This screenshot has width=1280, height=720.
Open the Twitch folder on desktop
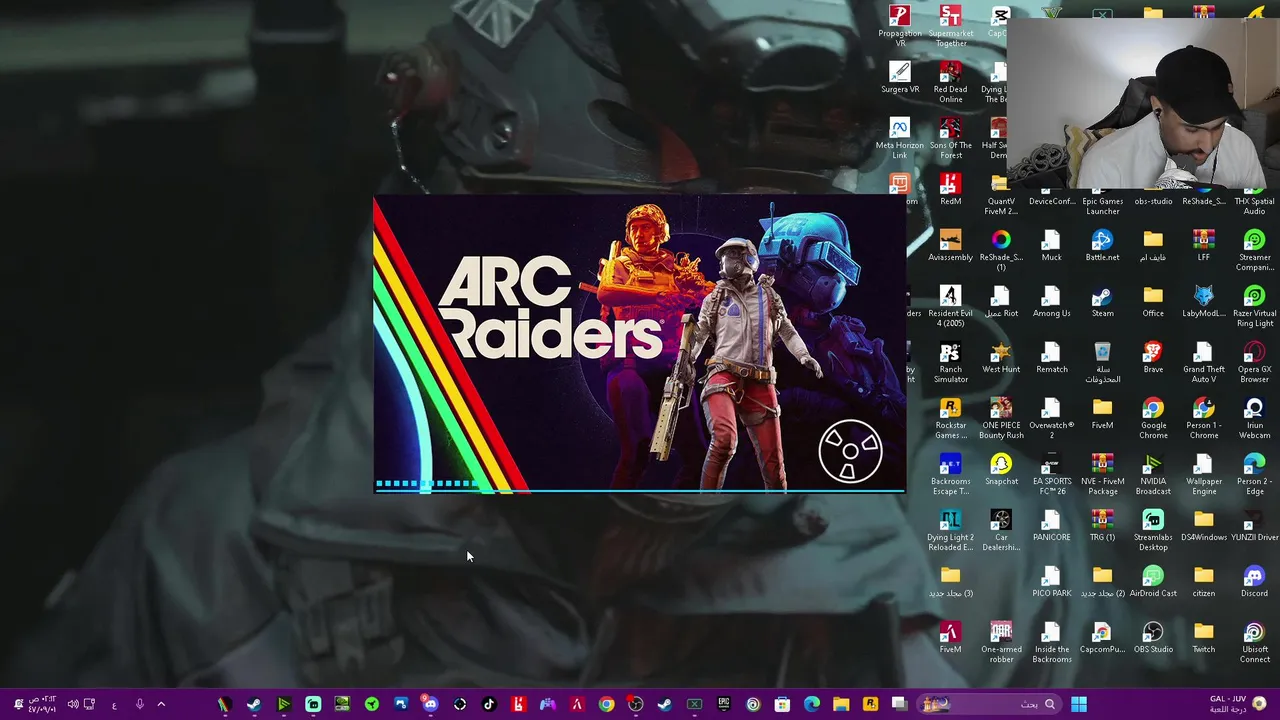pyautogui.click(x=1203, y=638)
